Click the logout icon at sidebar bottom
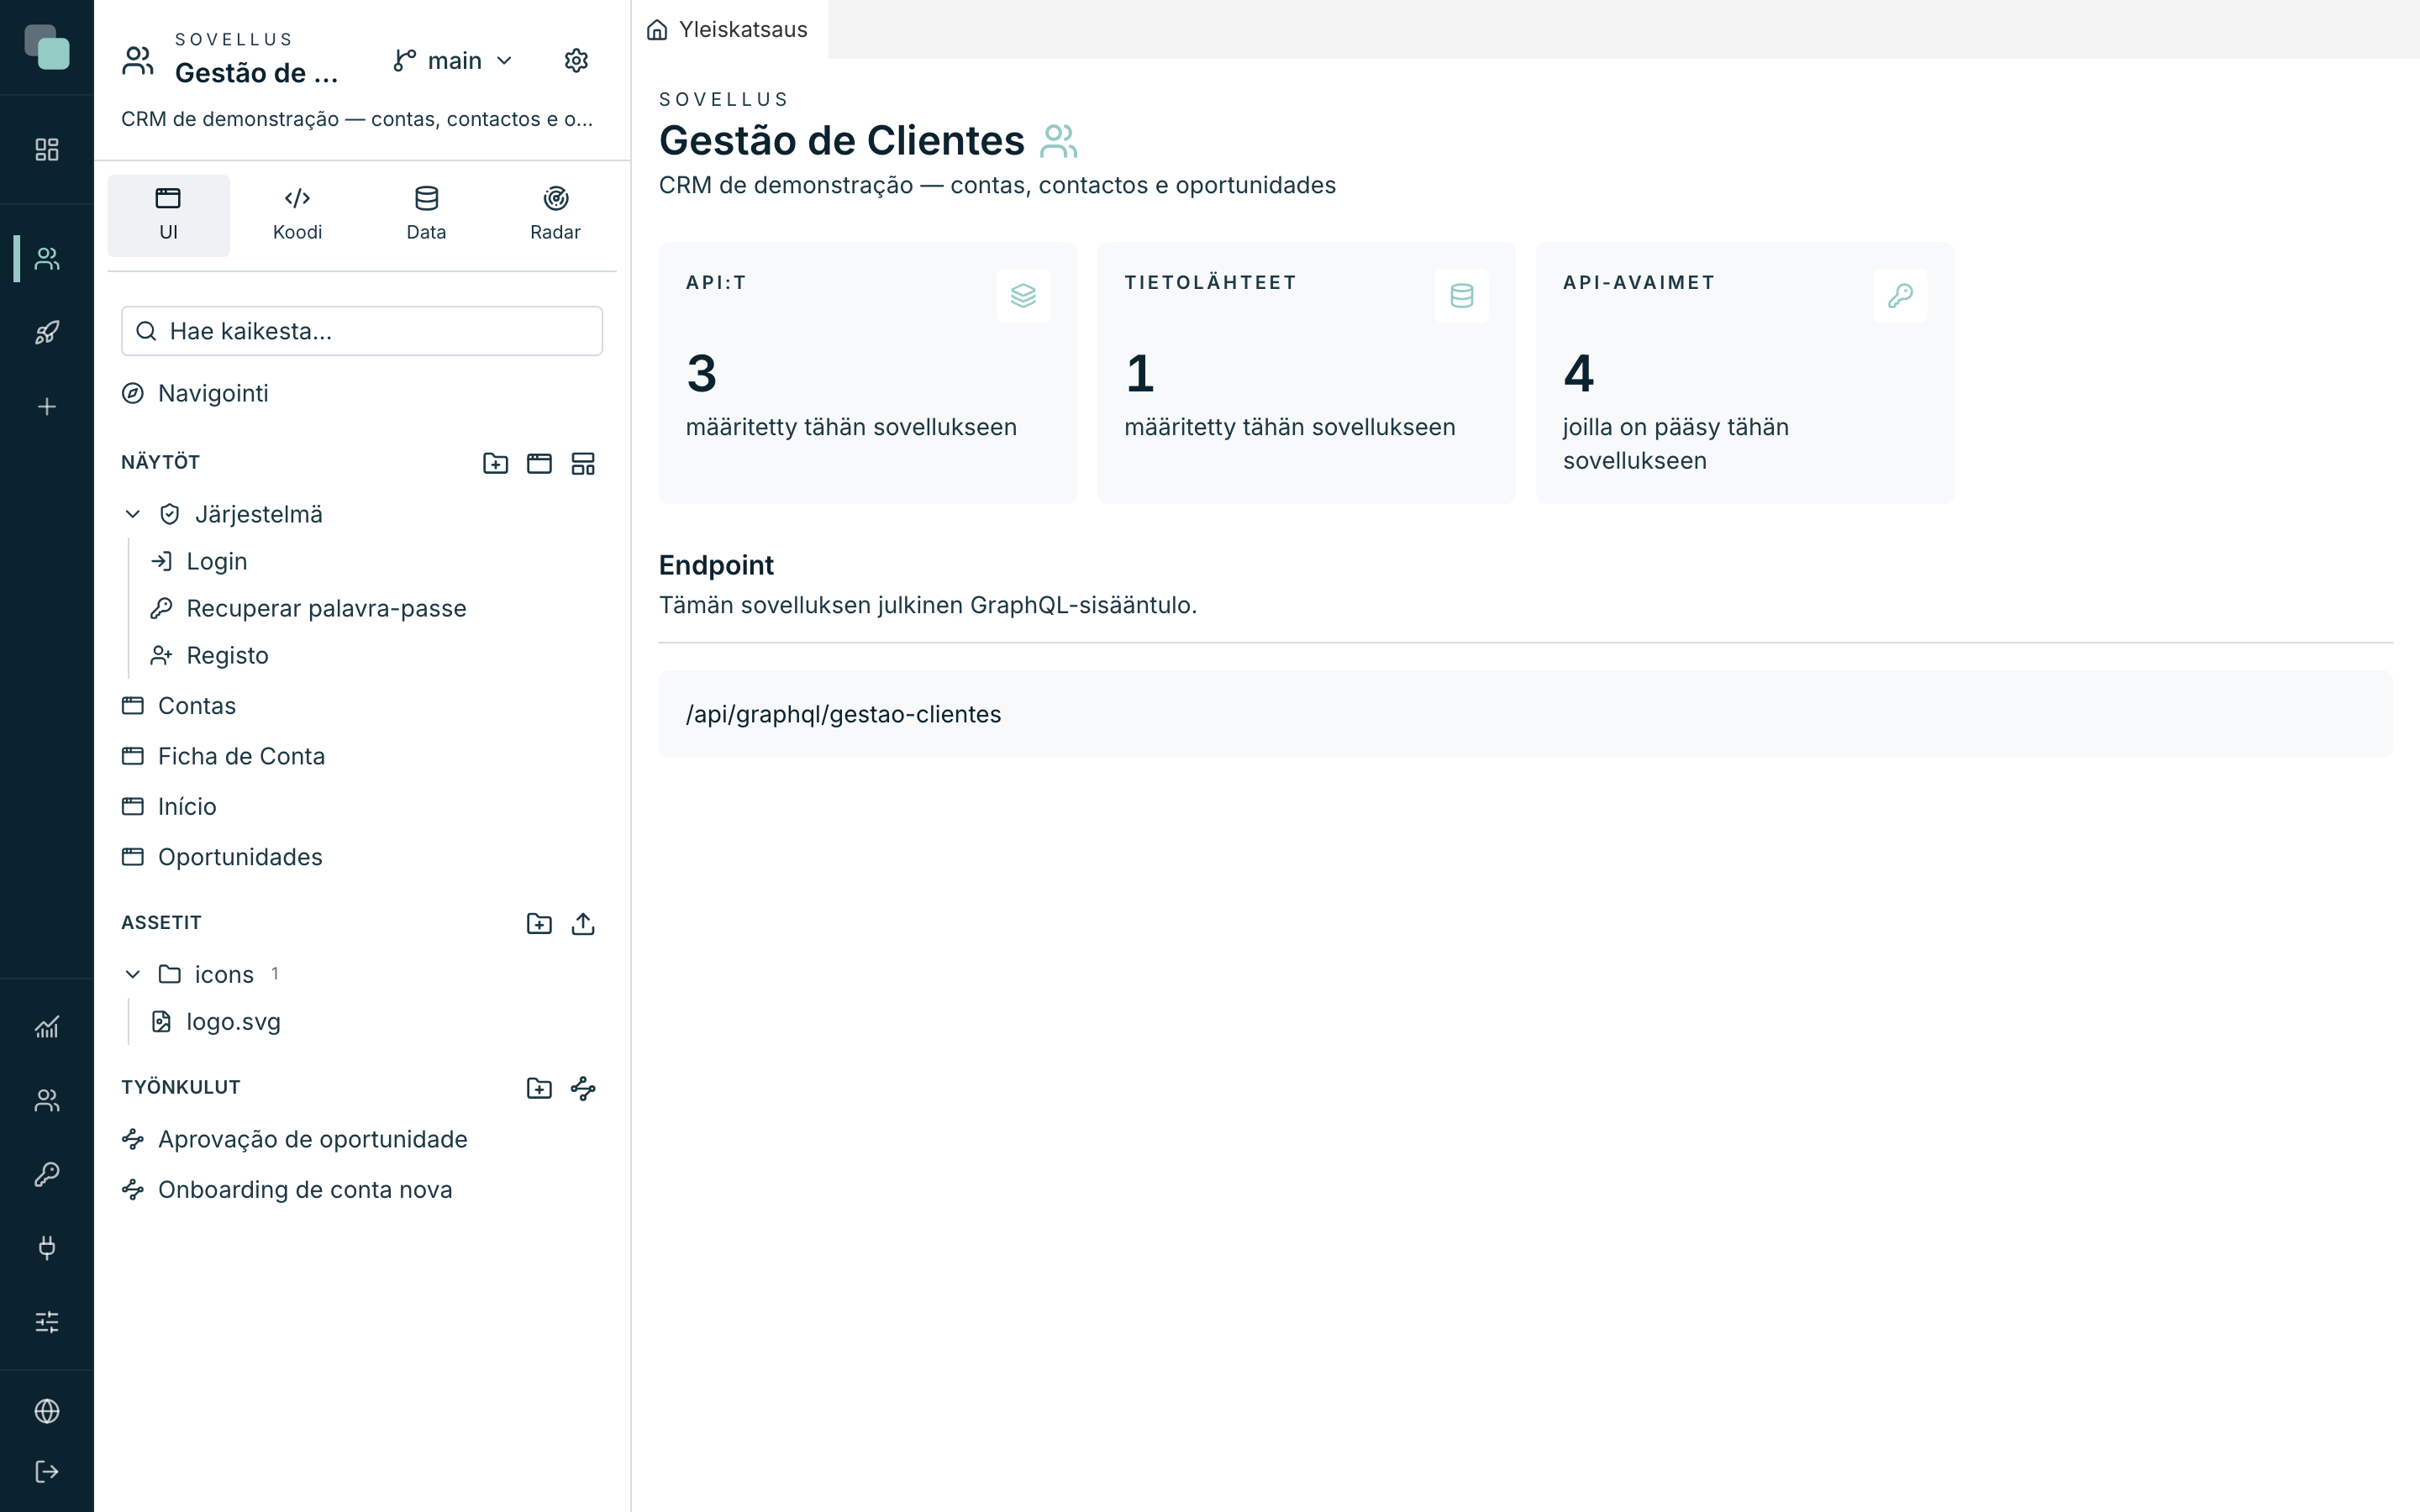 [47, 1472]
